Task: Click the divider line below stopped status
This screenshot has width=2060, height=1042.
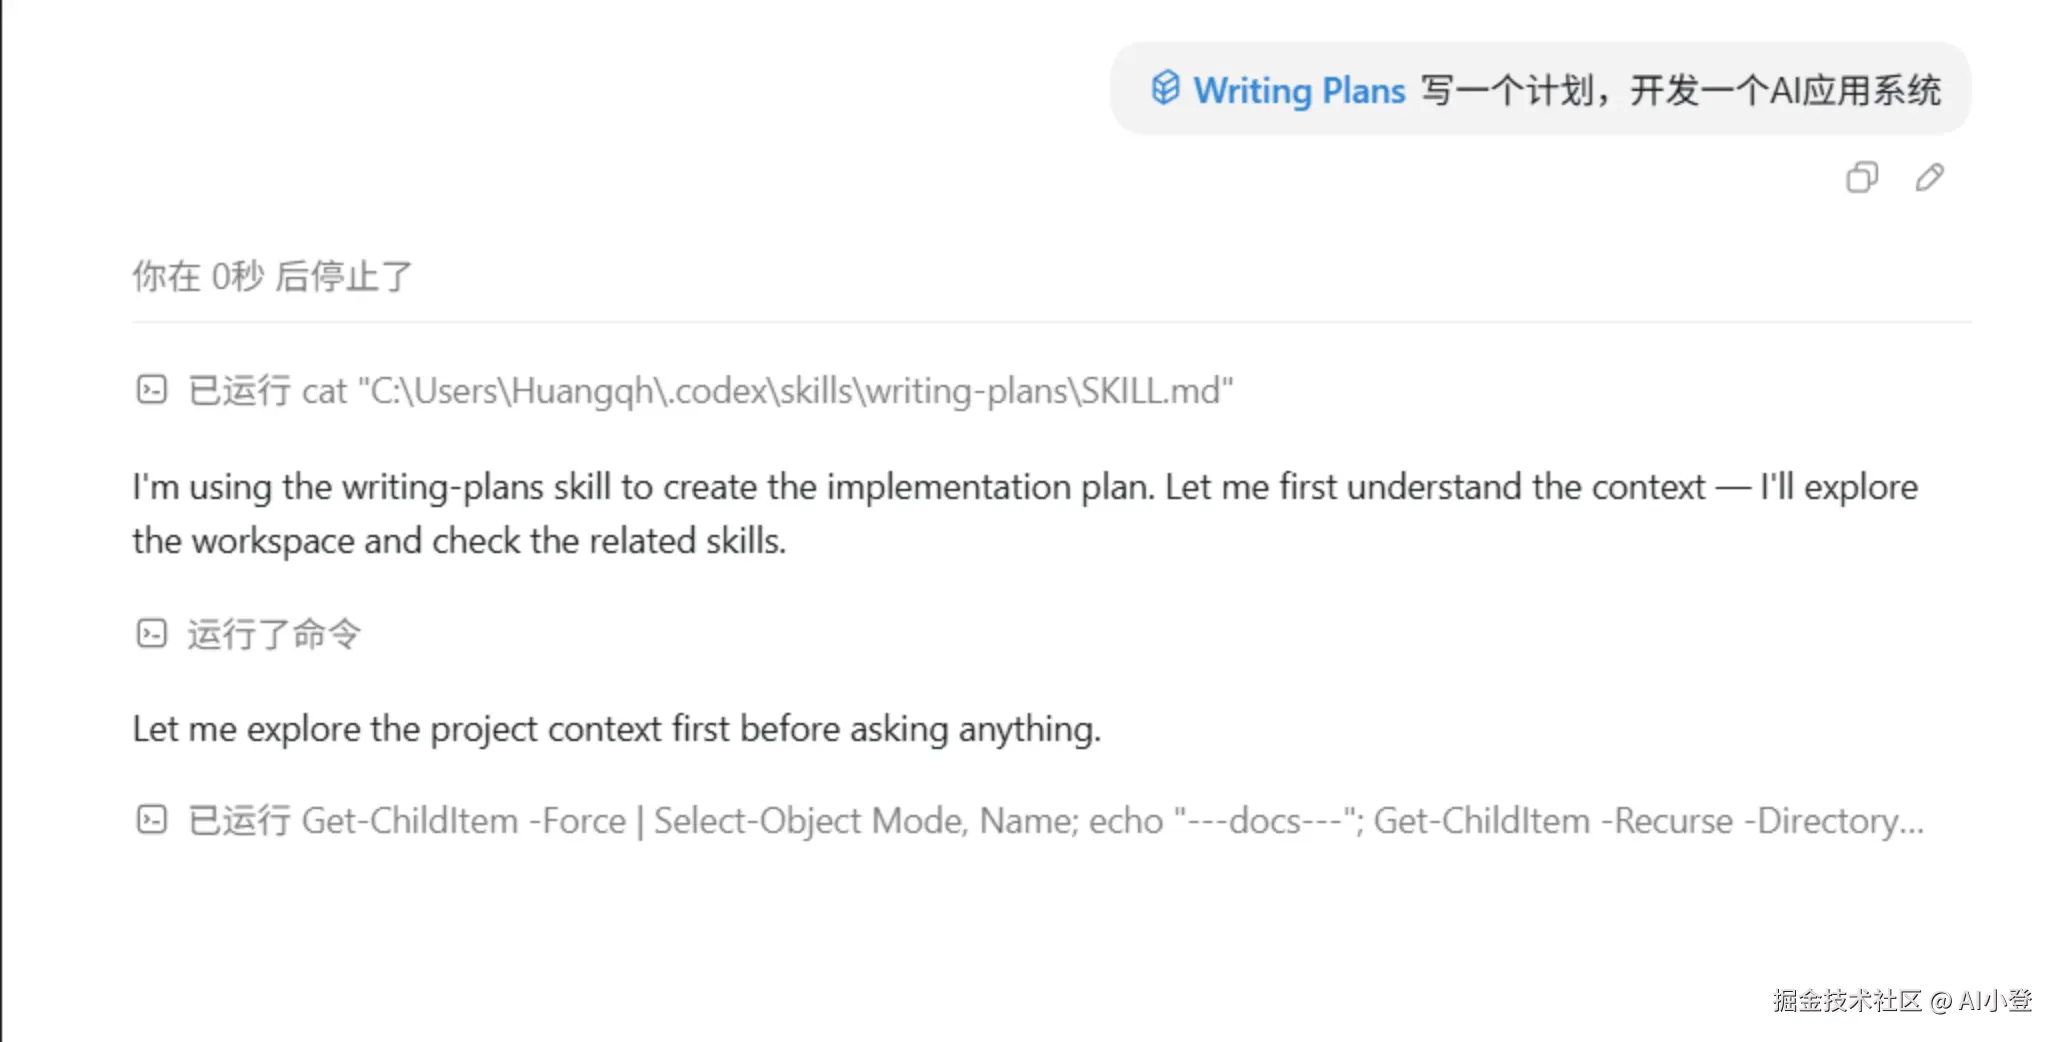Action: [x=1051, y=322]
